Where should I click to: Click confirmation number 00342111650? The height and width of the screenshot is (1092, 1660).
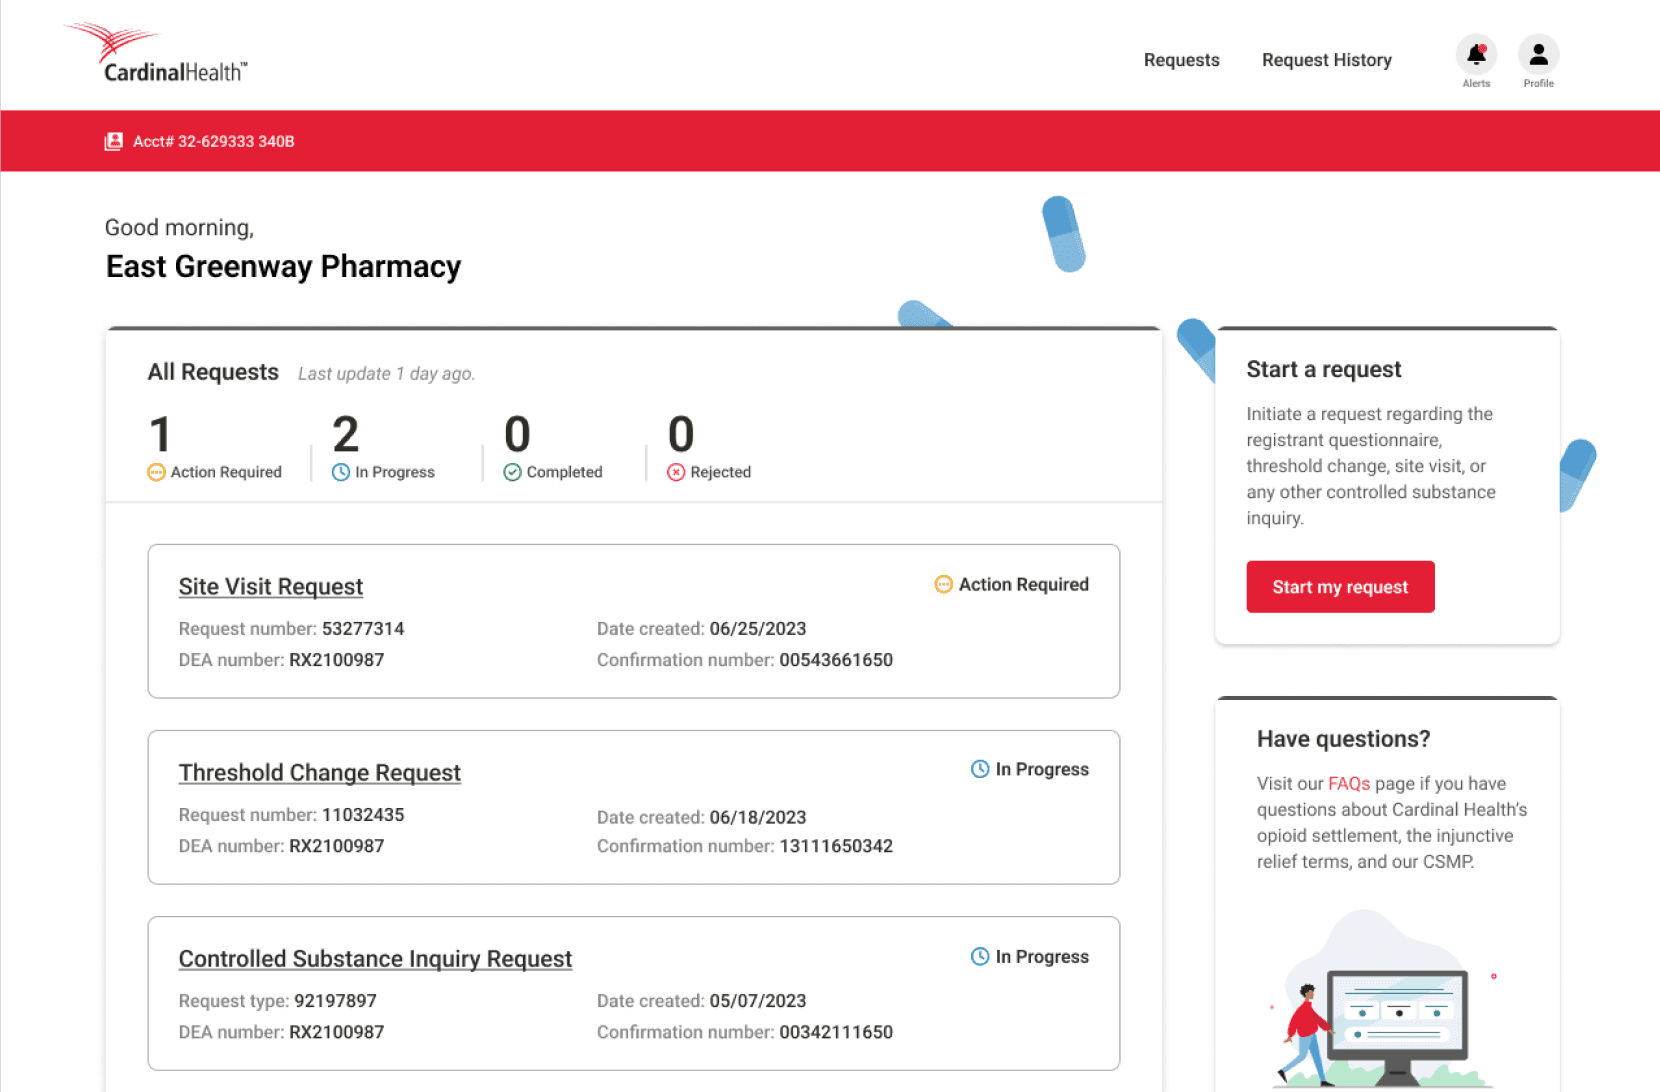coord(836,1032)
